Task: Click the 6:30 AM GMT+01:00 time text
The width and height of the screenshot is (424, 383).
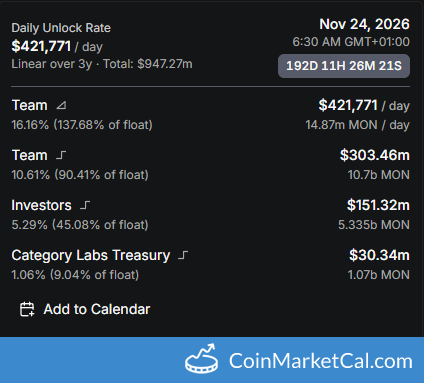Action: click(351, 42)
